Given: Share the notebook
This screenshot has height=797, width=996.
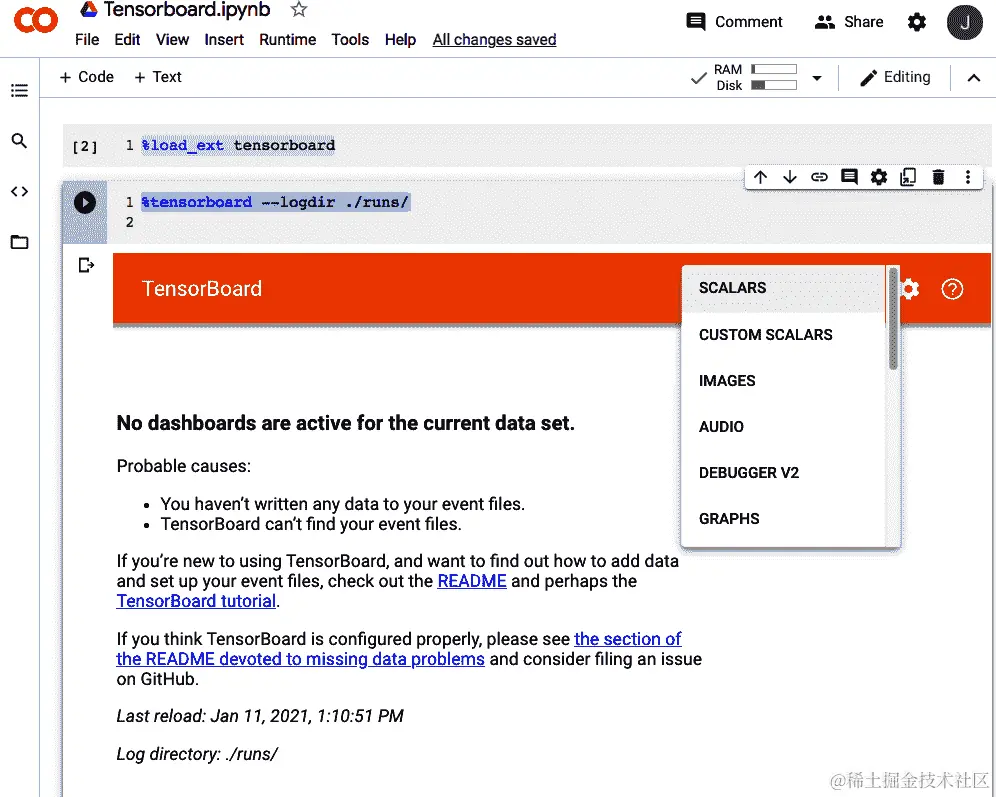Looking at the screenshot, I should click(849, 22).
